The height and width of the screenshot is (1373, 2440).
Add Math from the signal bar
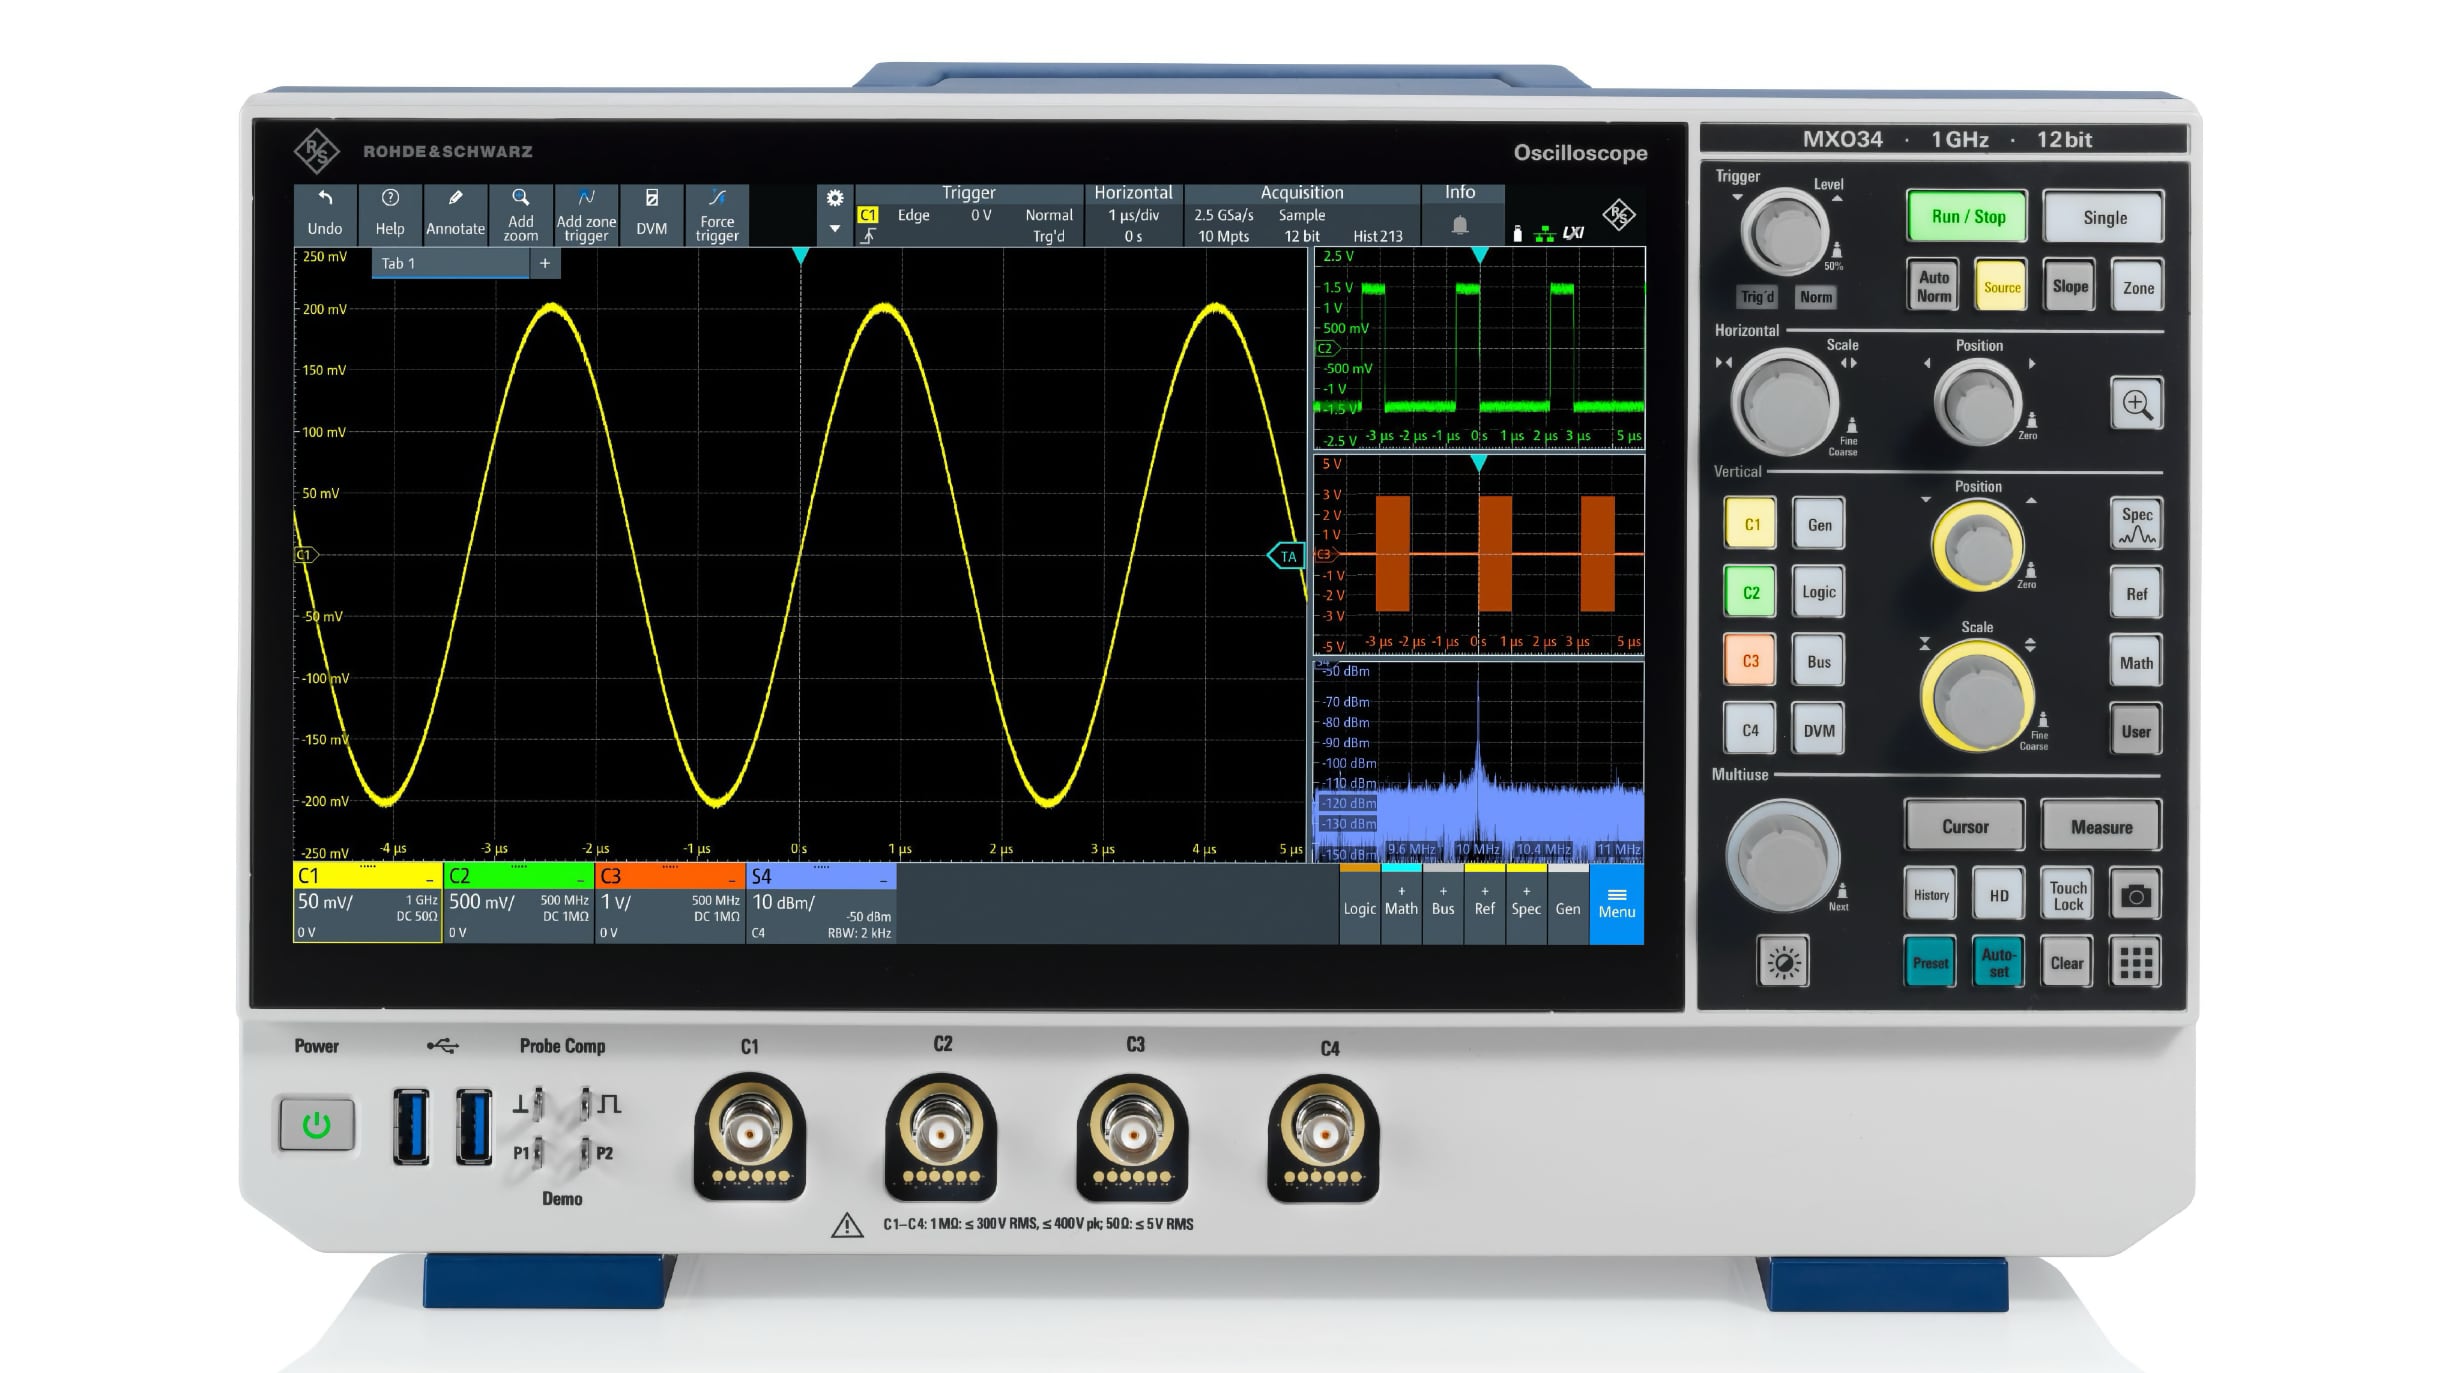pos(1401,903)
